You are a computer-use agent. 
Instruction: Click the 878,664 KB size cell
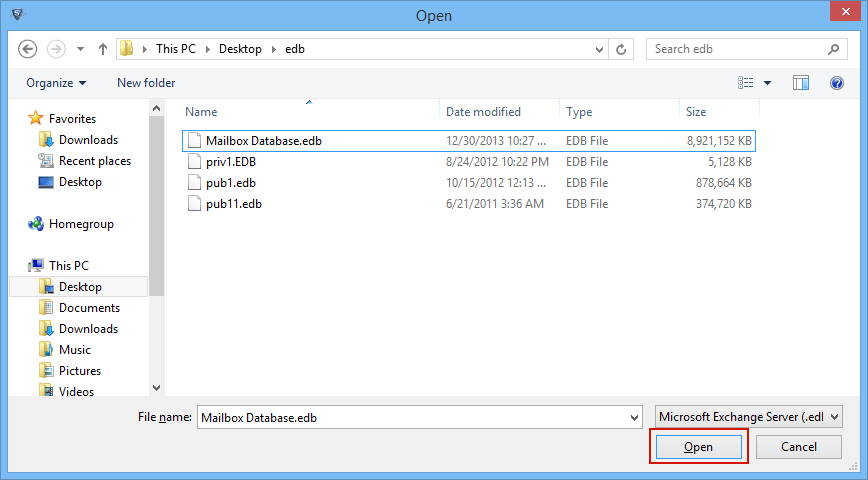tap(724, 183)
